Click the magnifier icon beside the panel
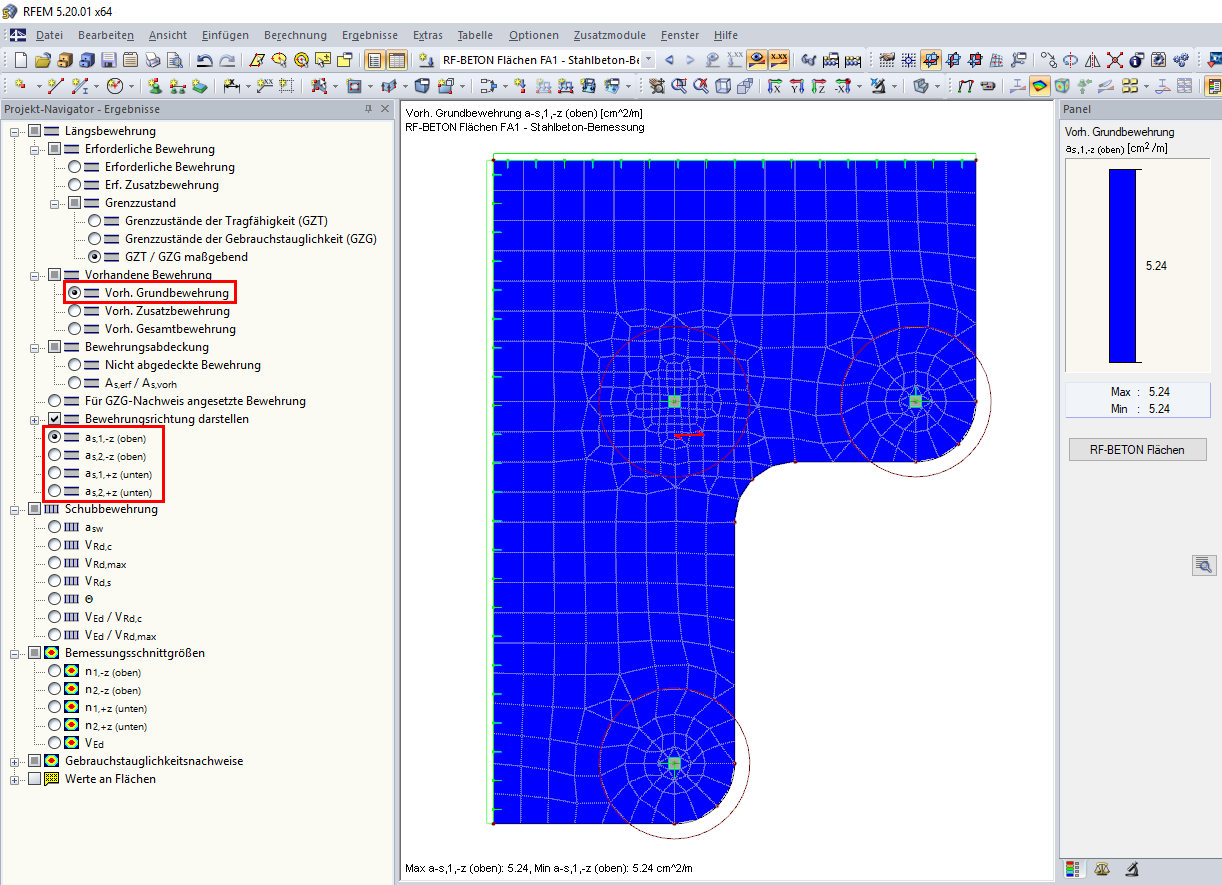The image size is (1222, 885). pyautogui.click(x=1204, y=565)
